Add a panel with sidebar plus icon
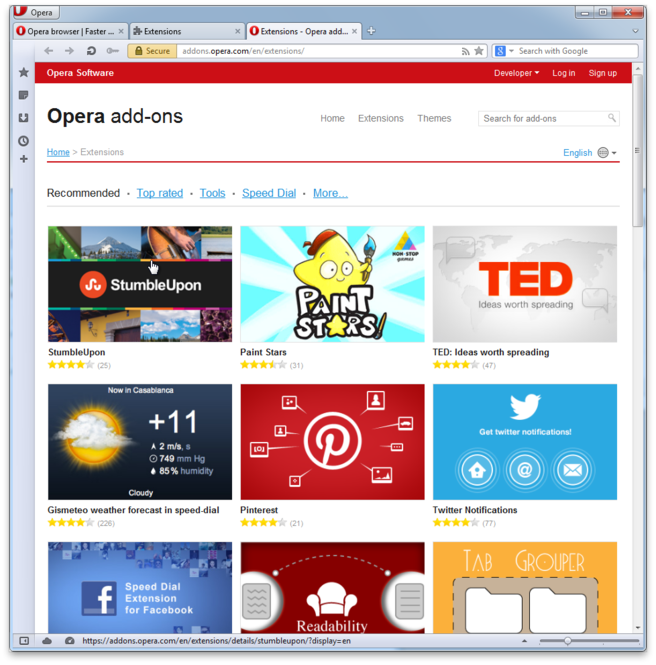Screen dimensions: 656x665 (x=24, y=159)
